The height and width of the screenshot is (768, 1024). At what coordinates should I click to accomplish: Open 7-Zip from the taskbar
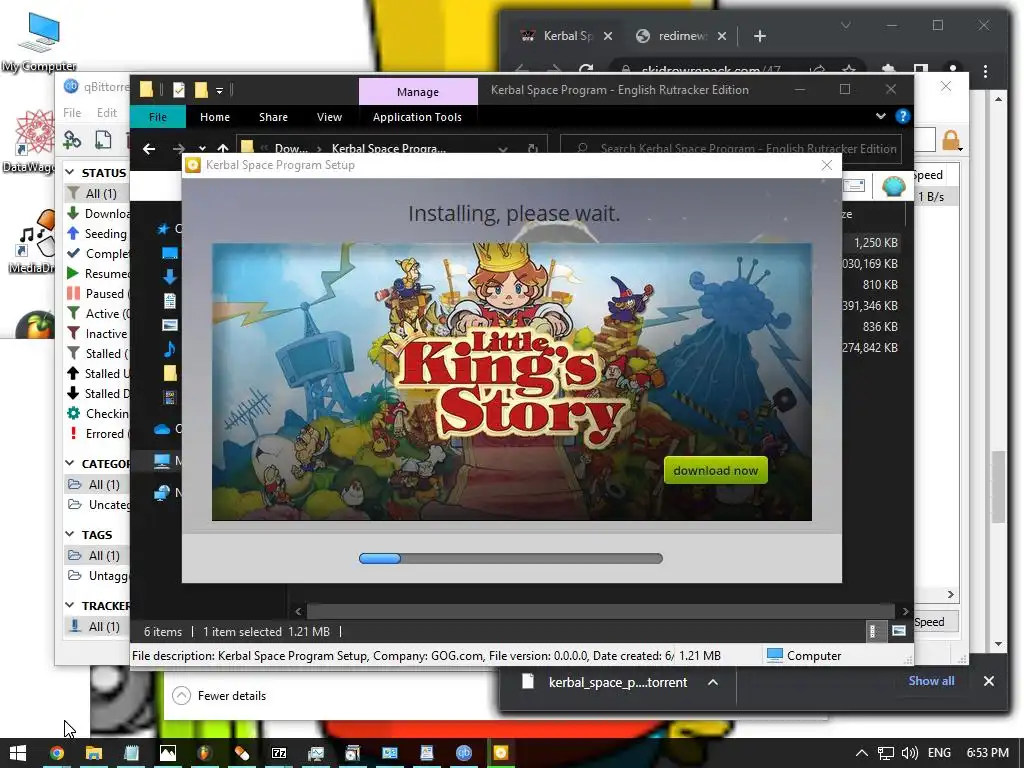(x=279, y=753)
